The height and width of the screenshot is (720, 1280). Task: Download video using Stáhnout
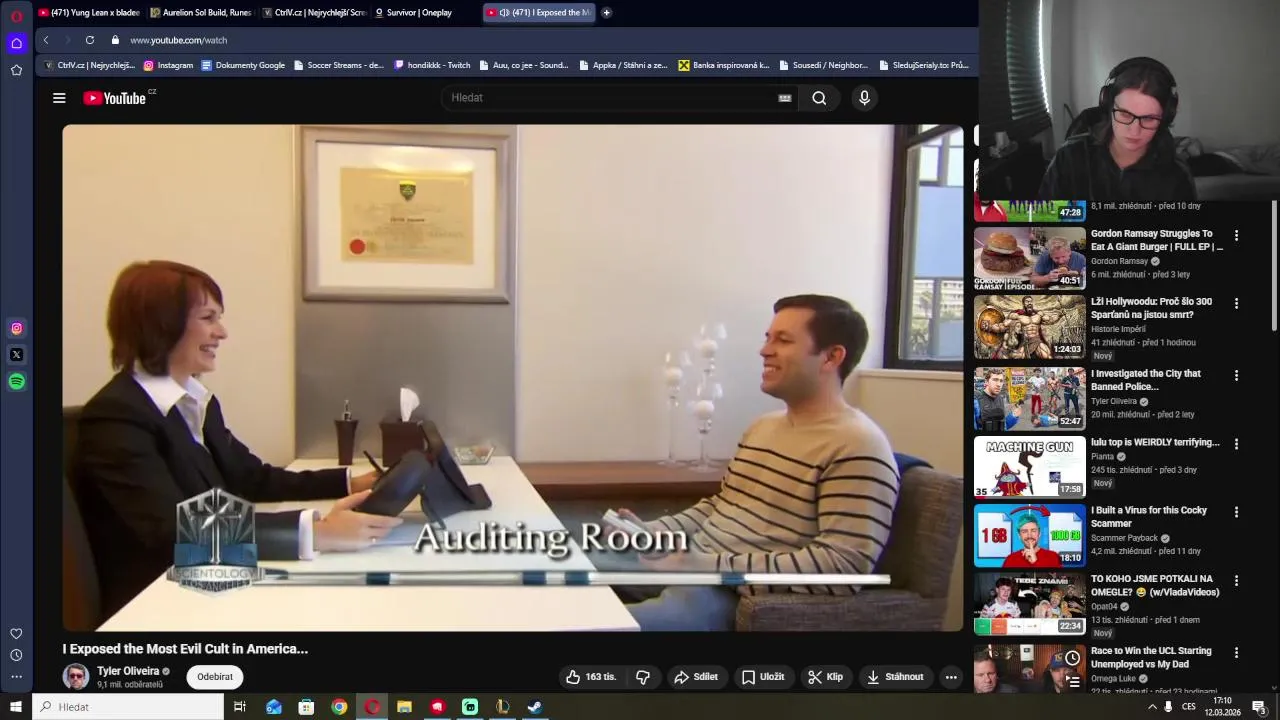[x=895, y=677]
